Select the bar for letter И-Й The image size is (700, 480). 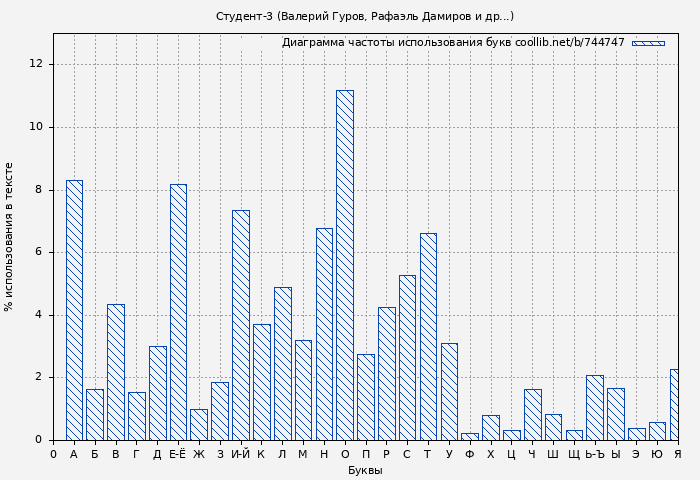(x=241, y=325)
